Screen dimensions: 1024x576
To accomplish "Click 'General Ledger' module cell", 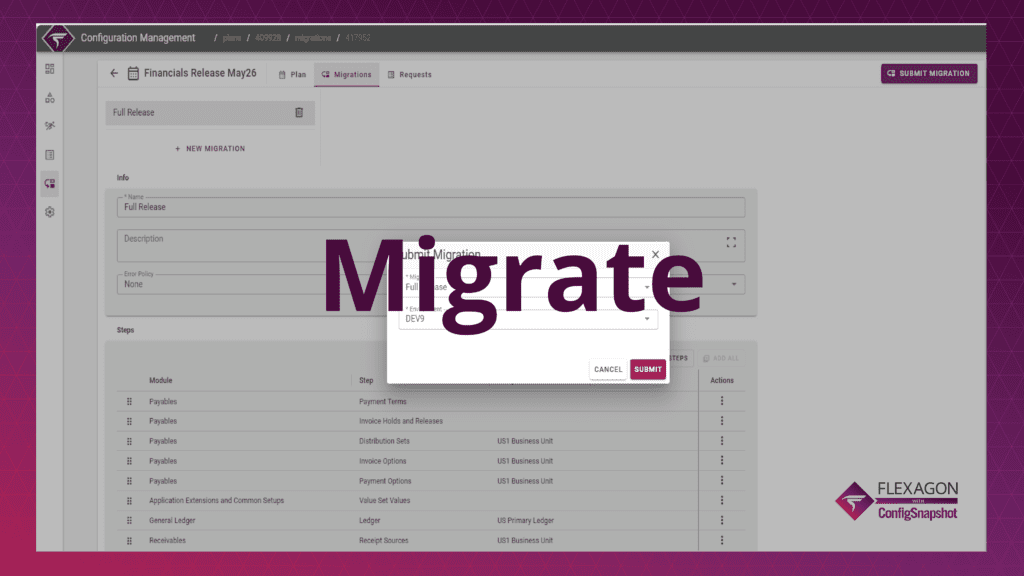I will pyautogui.click(x=172, y=520).
